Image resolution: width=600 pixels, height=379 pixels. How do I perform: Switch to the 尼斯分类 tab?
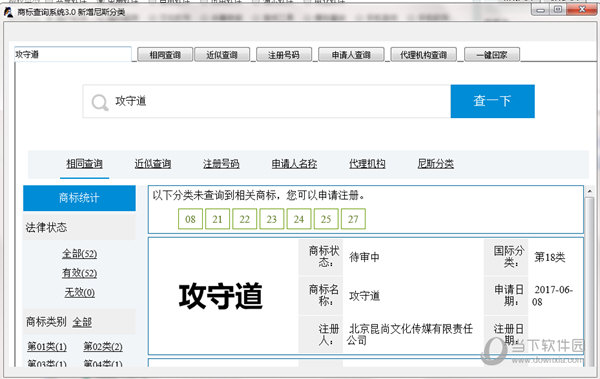pos(435,164)
